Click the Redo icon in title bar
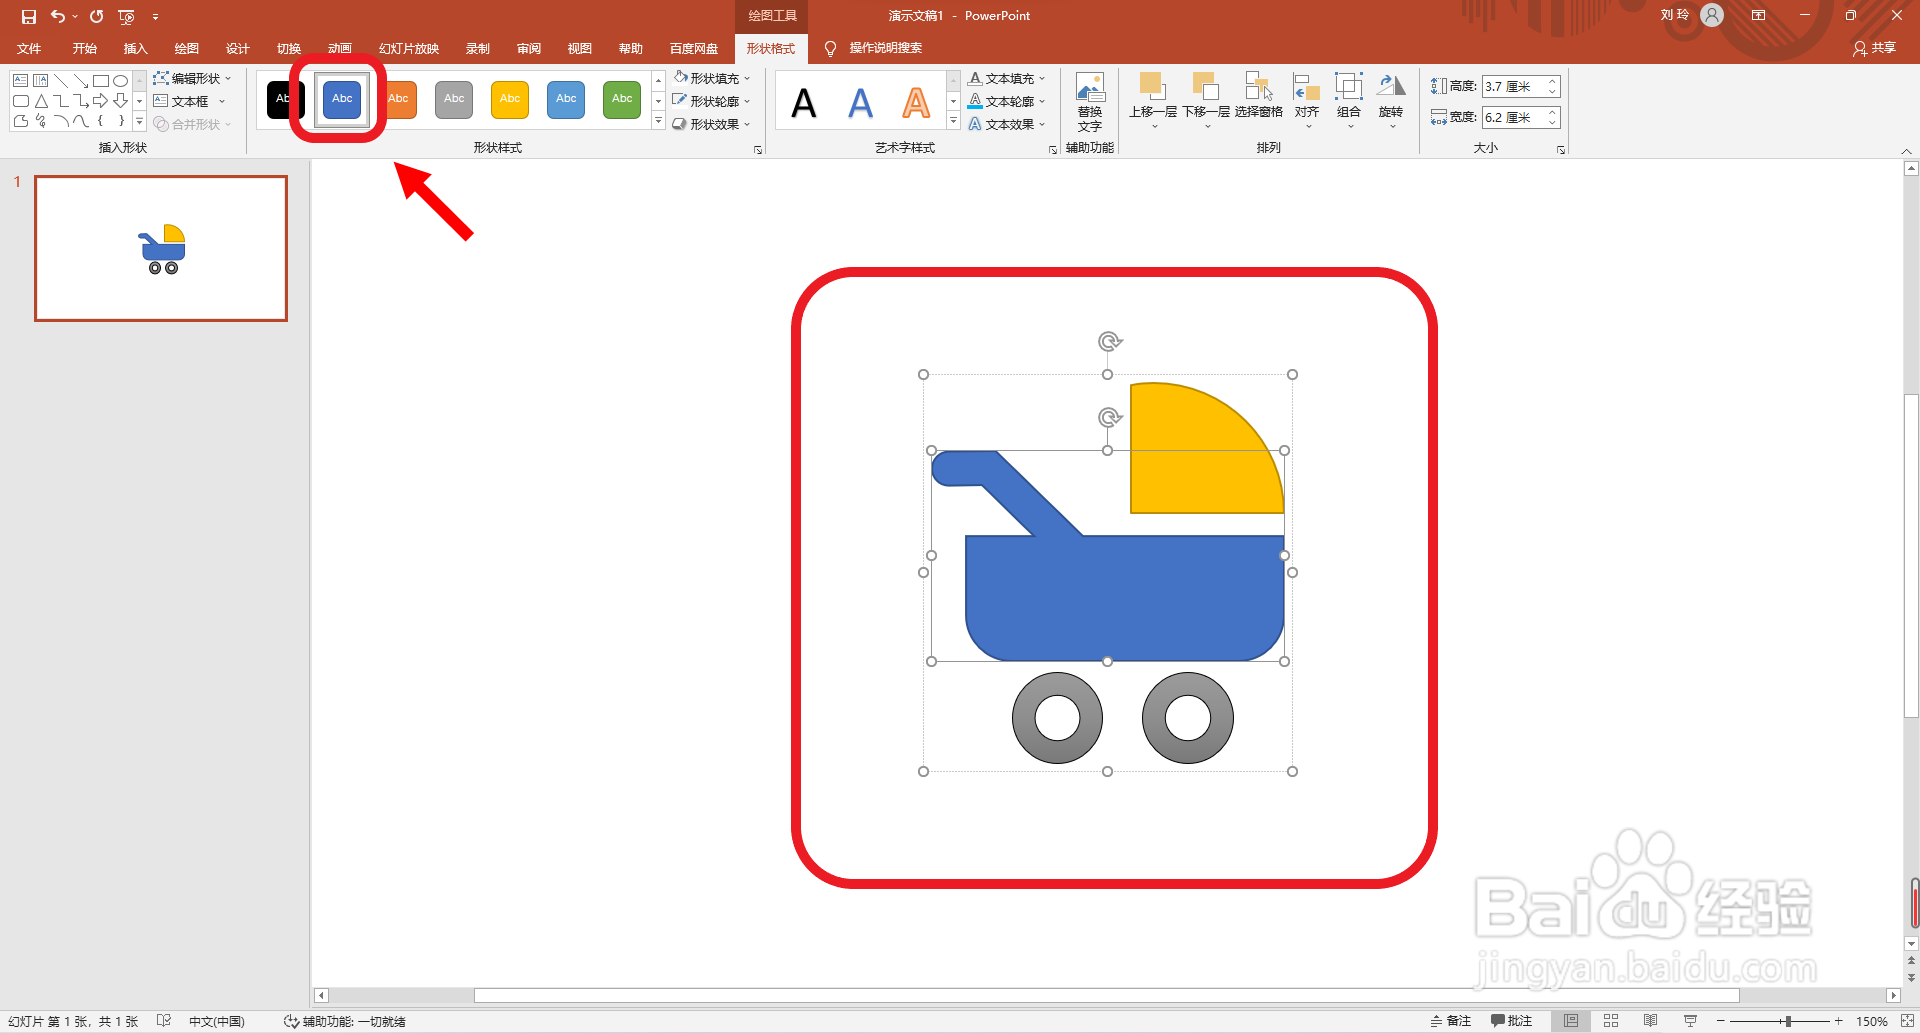 (96, 16)
